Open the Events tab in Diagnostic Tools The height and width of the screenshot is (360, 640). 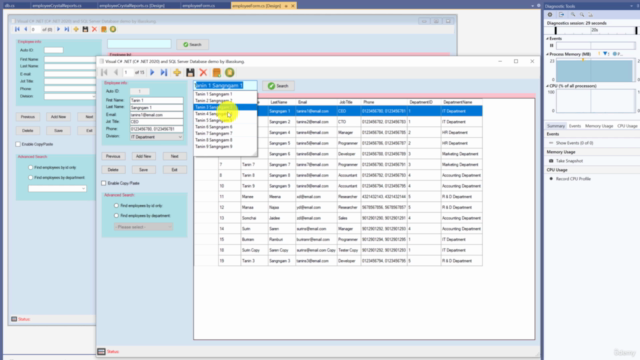(x=575, y=126)
